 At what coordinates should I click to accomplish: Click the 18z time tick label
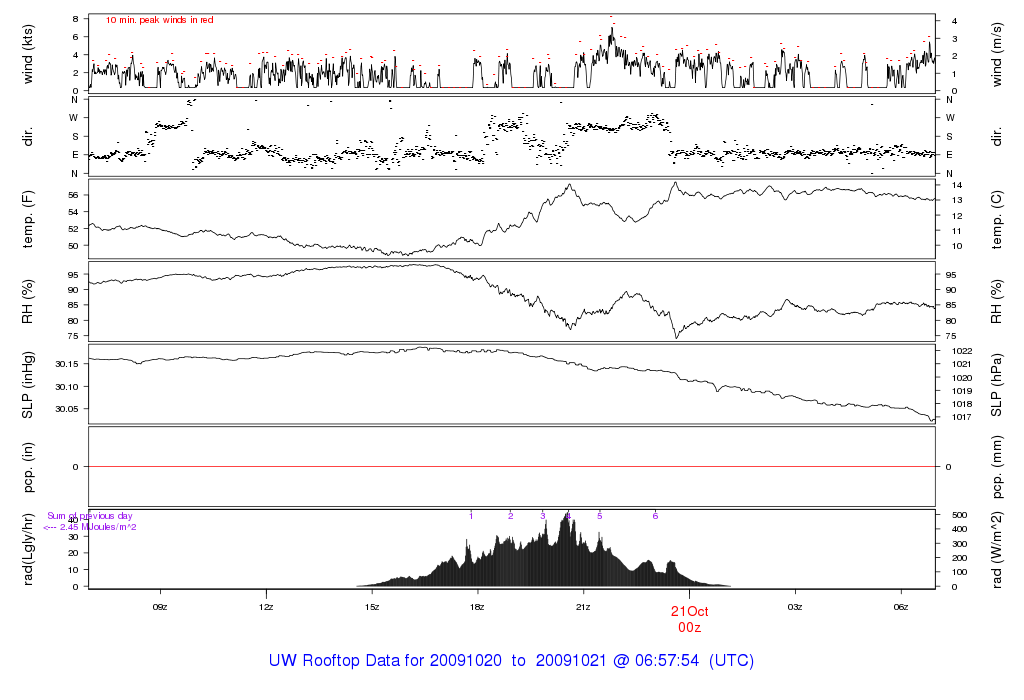coord(478,607)
